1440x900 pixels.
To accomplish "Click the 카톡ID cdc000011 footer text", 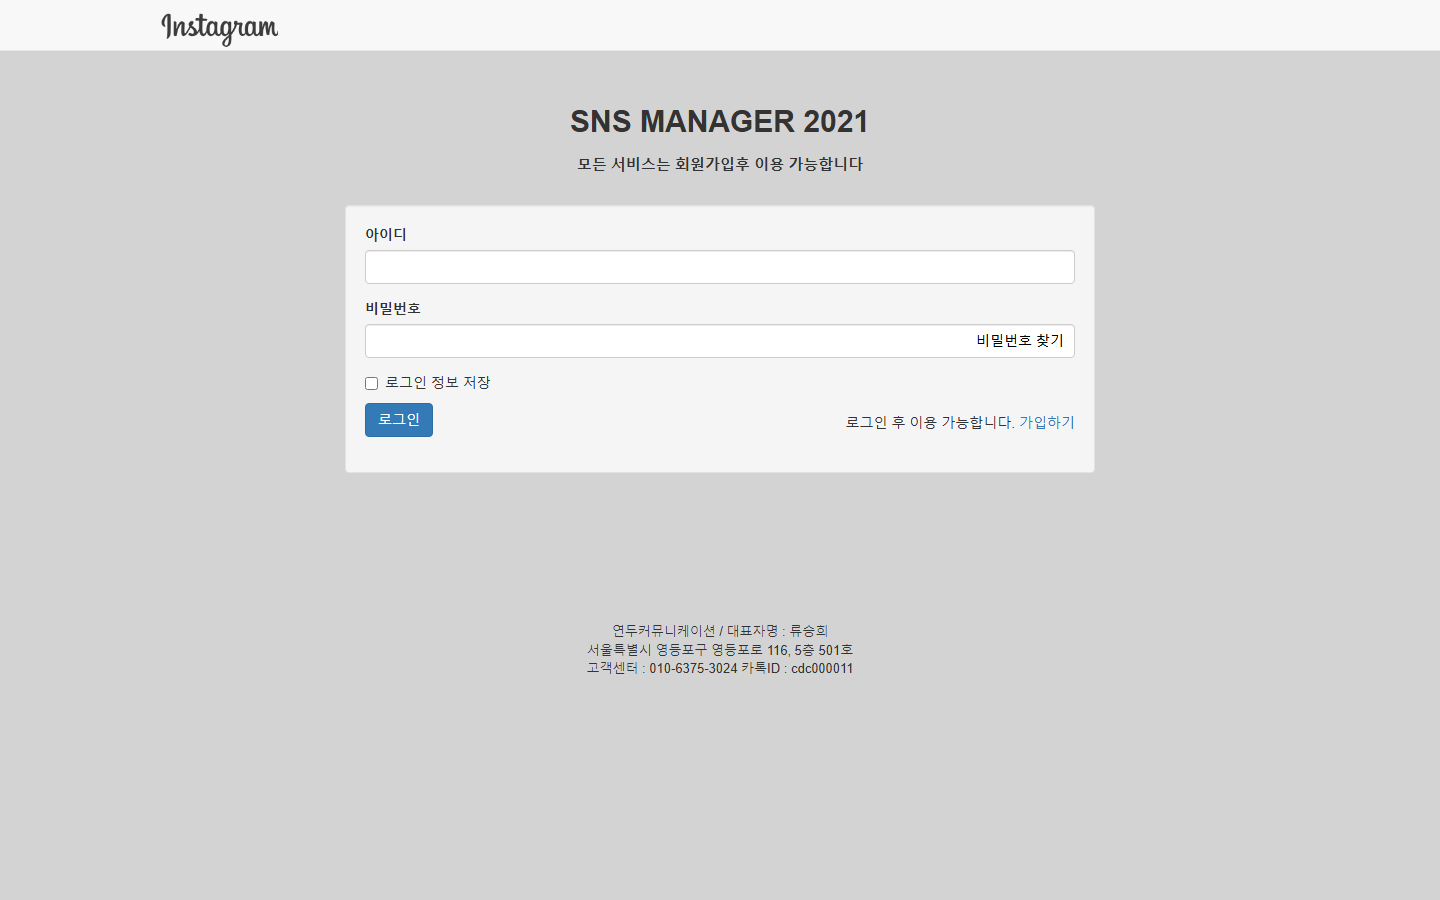I will pyautogui.click(x=800, y=668).
